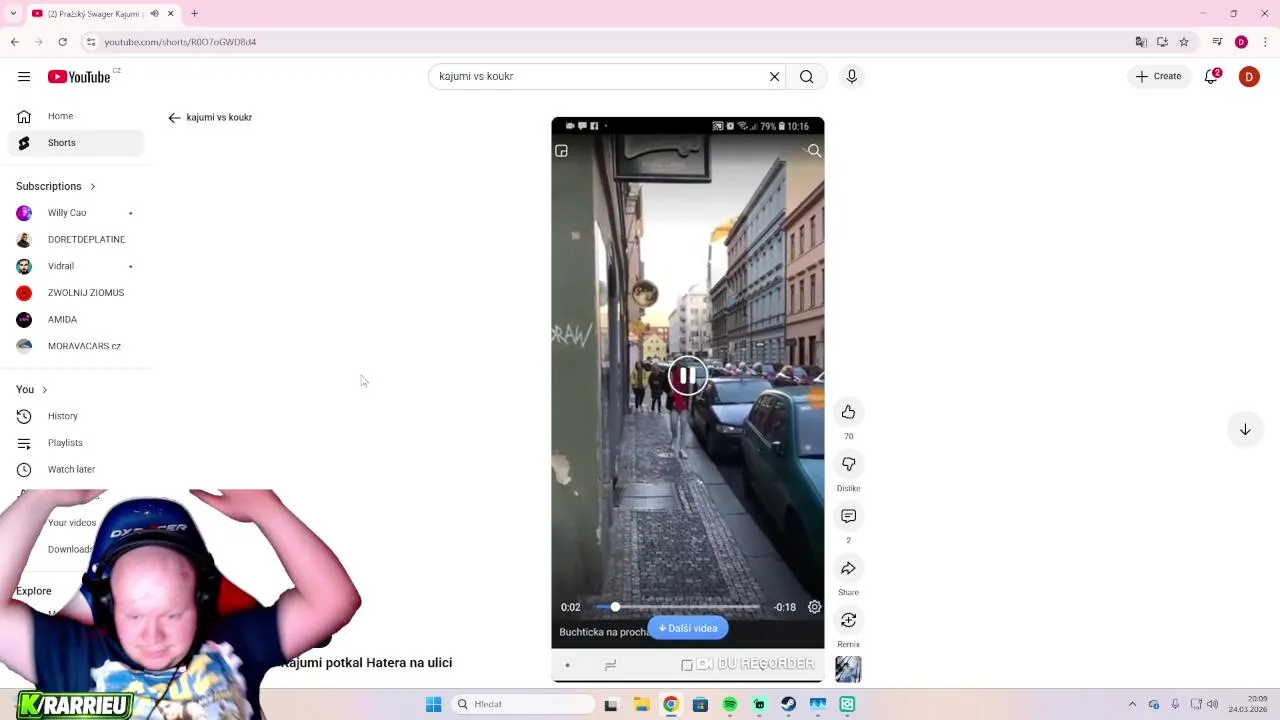Image resolution: width=1280 pixels, height=720 pixels.
Task: Open the Windows Start menu
Action: pyautogui.click(x=433, y=705)
